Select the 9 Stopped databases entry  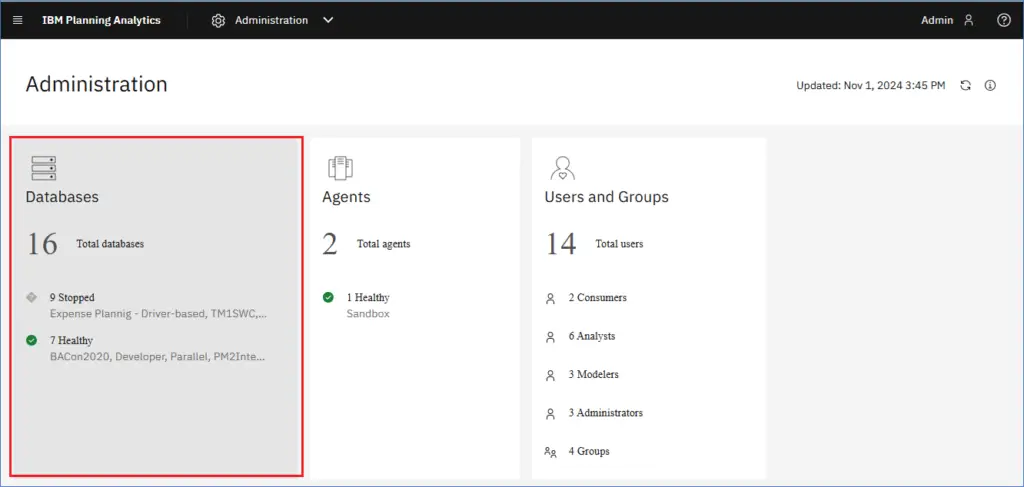(72, 298)
